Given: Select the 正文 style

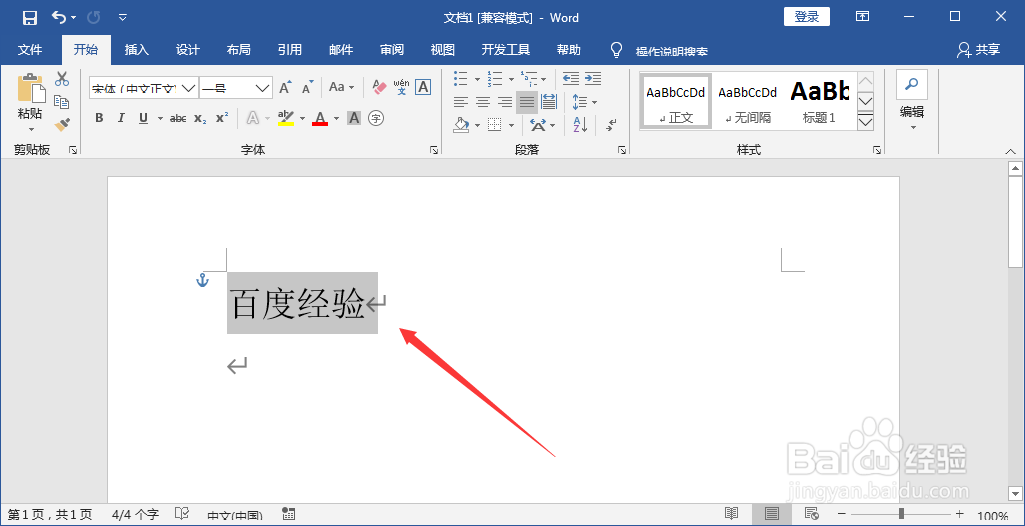Looking at the screenshot, I should pyautogui.click(x=676, y=100).
